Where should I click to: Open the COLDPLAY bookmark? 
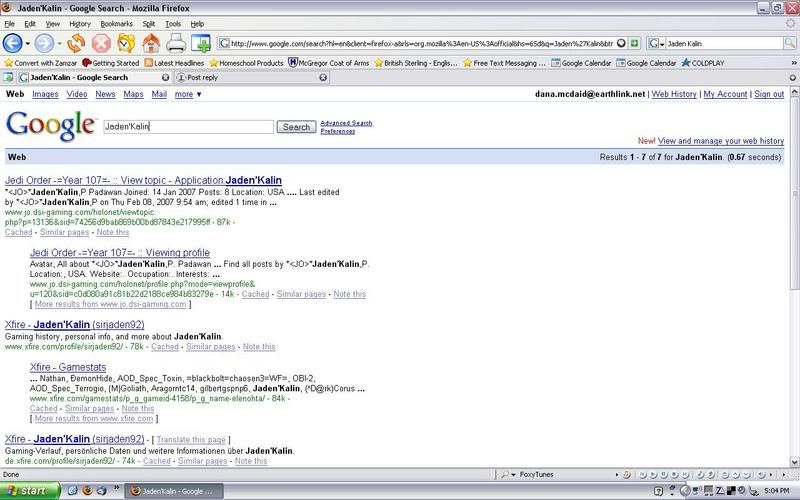tap(703, 63)
